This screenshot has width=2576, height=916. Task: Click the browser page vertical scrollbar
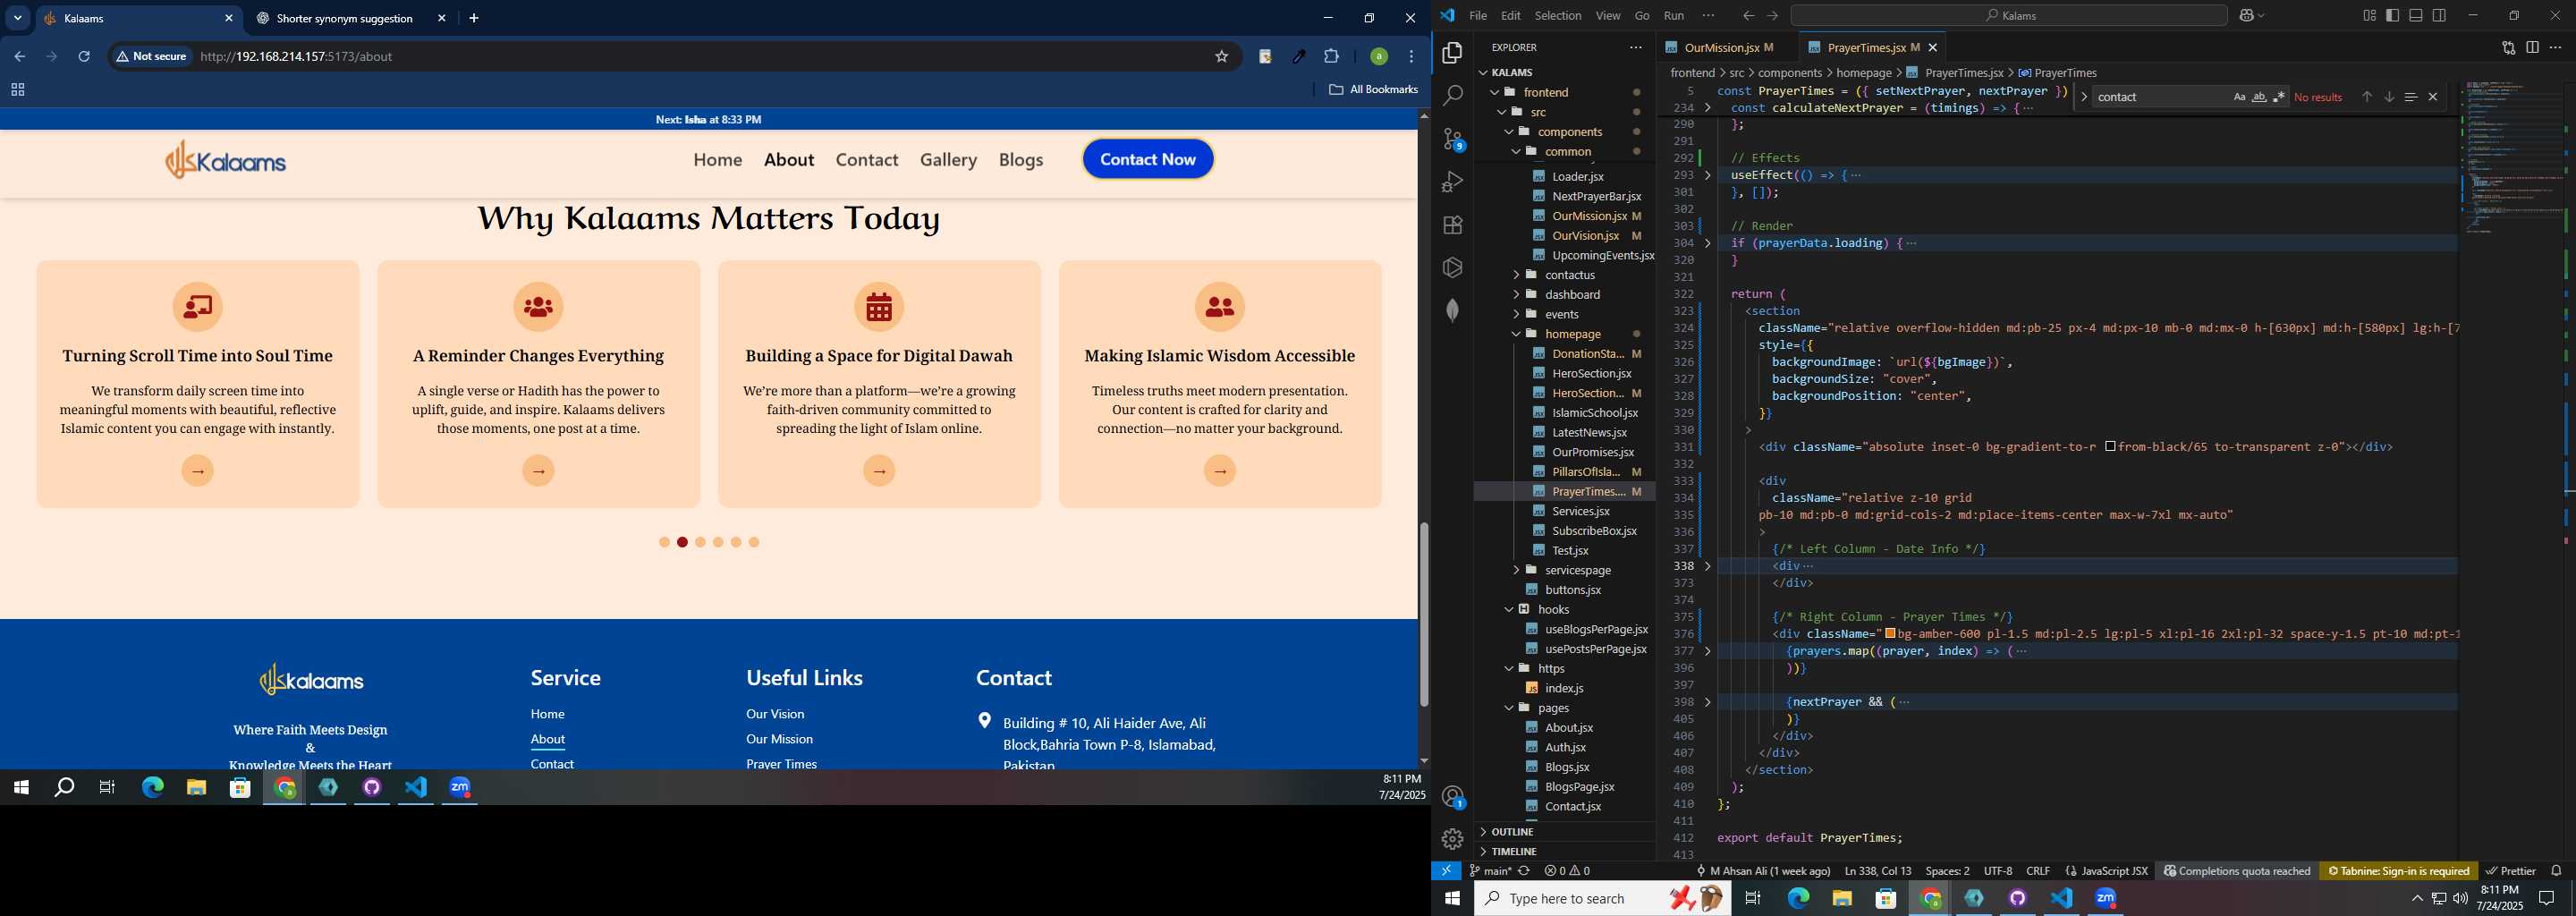(1423, 614)
